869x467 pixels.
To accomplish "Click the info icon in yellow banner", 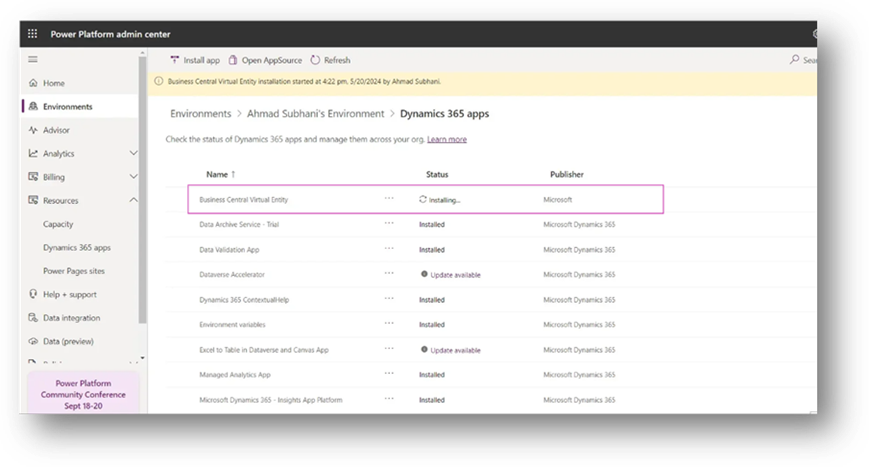I will [159, 81].
